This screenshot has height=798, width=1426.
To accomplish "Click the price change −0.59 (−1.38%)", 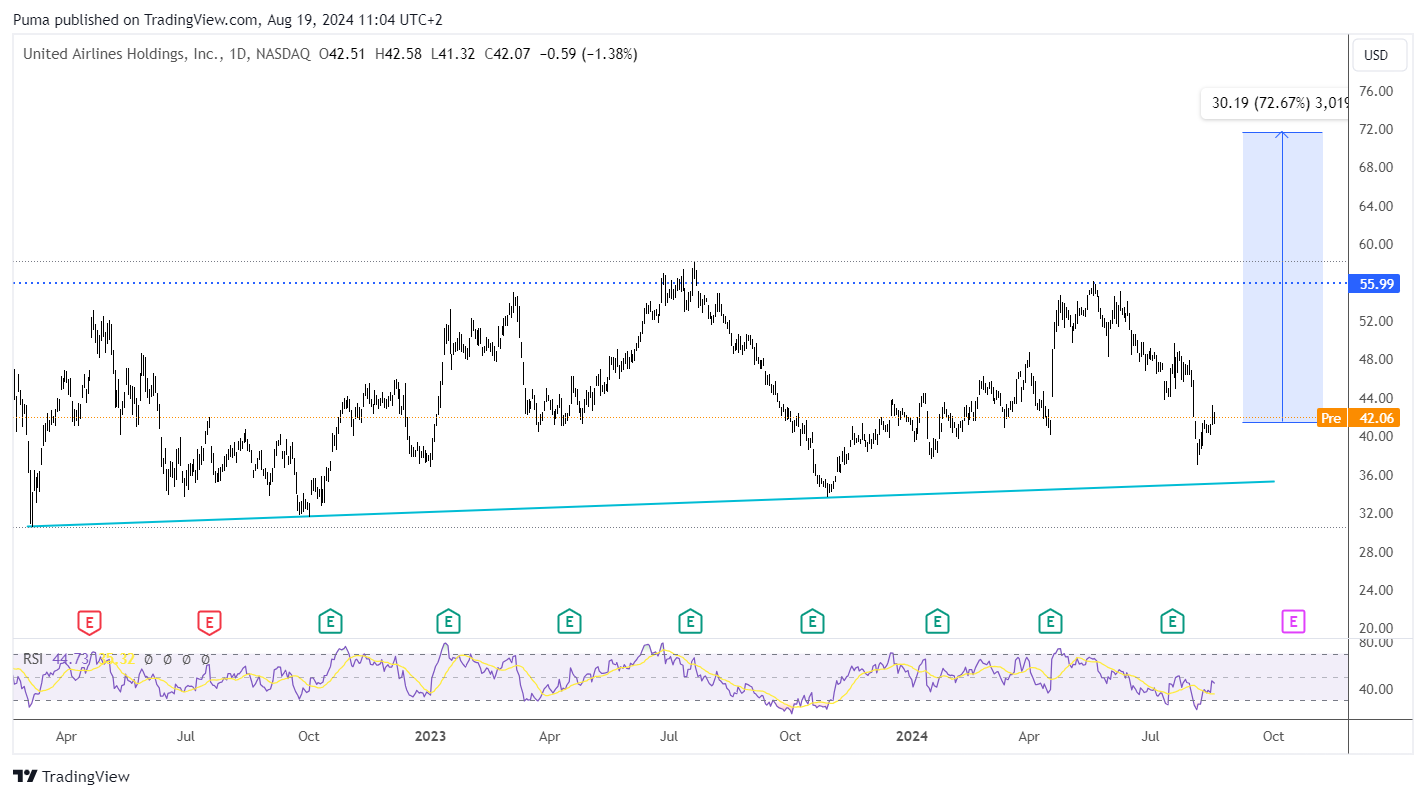I will click(588, 54).
